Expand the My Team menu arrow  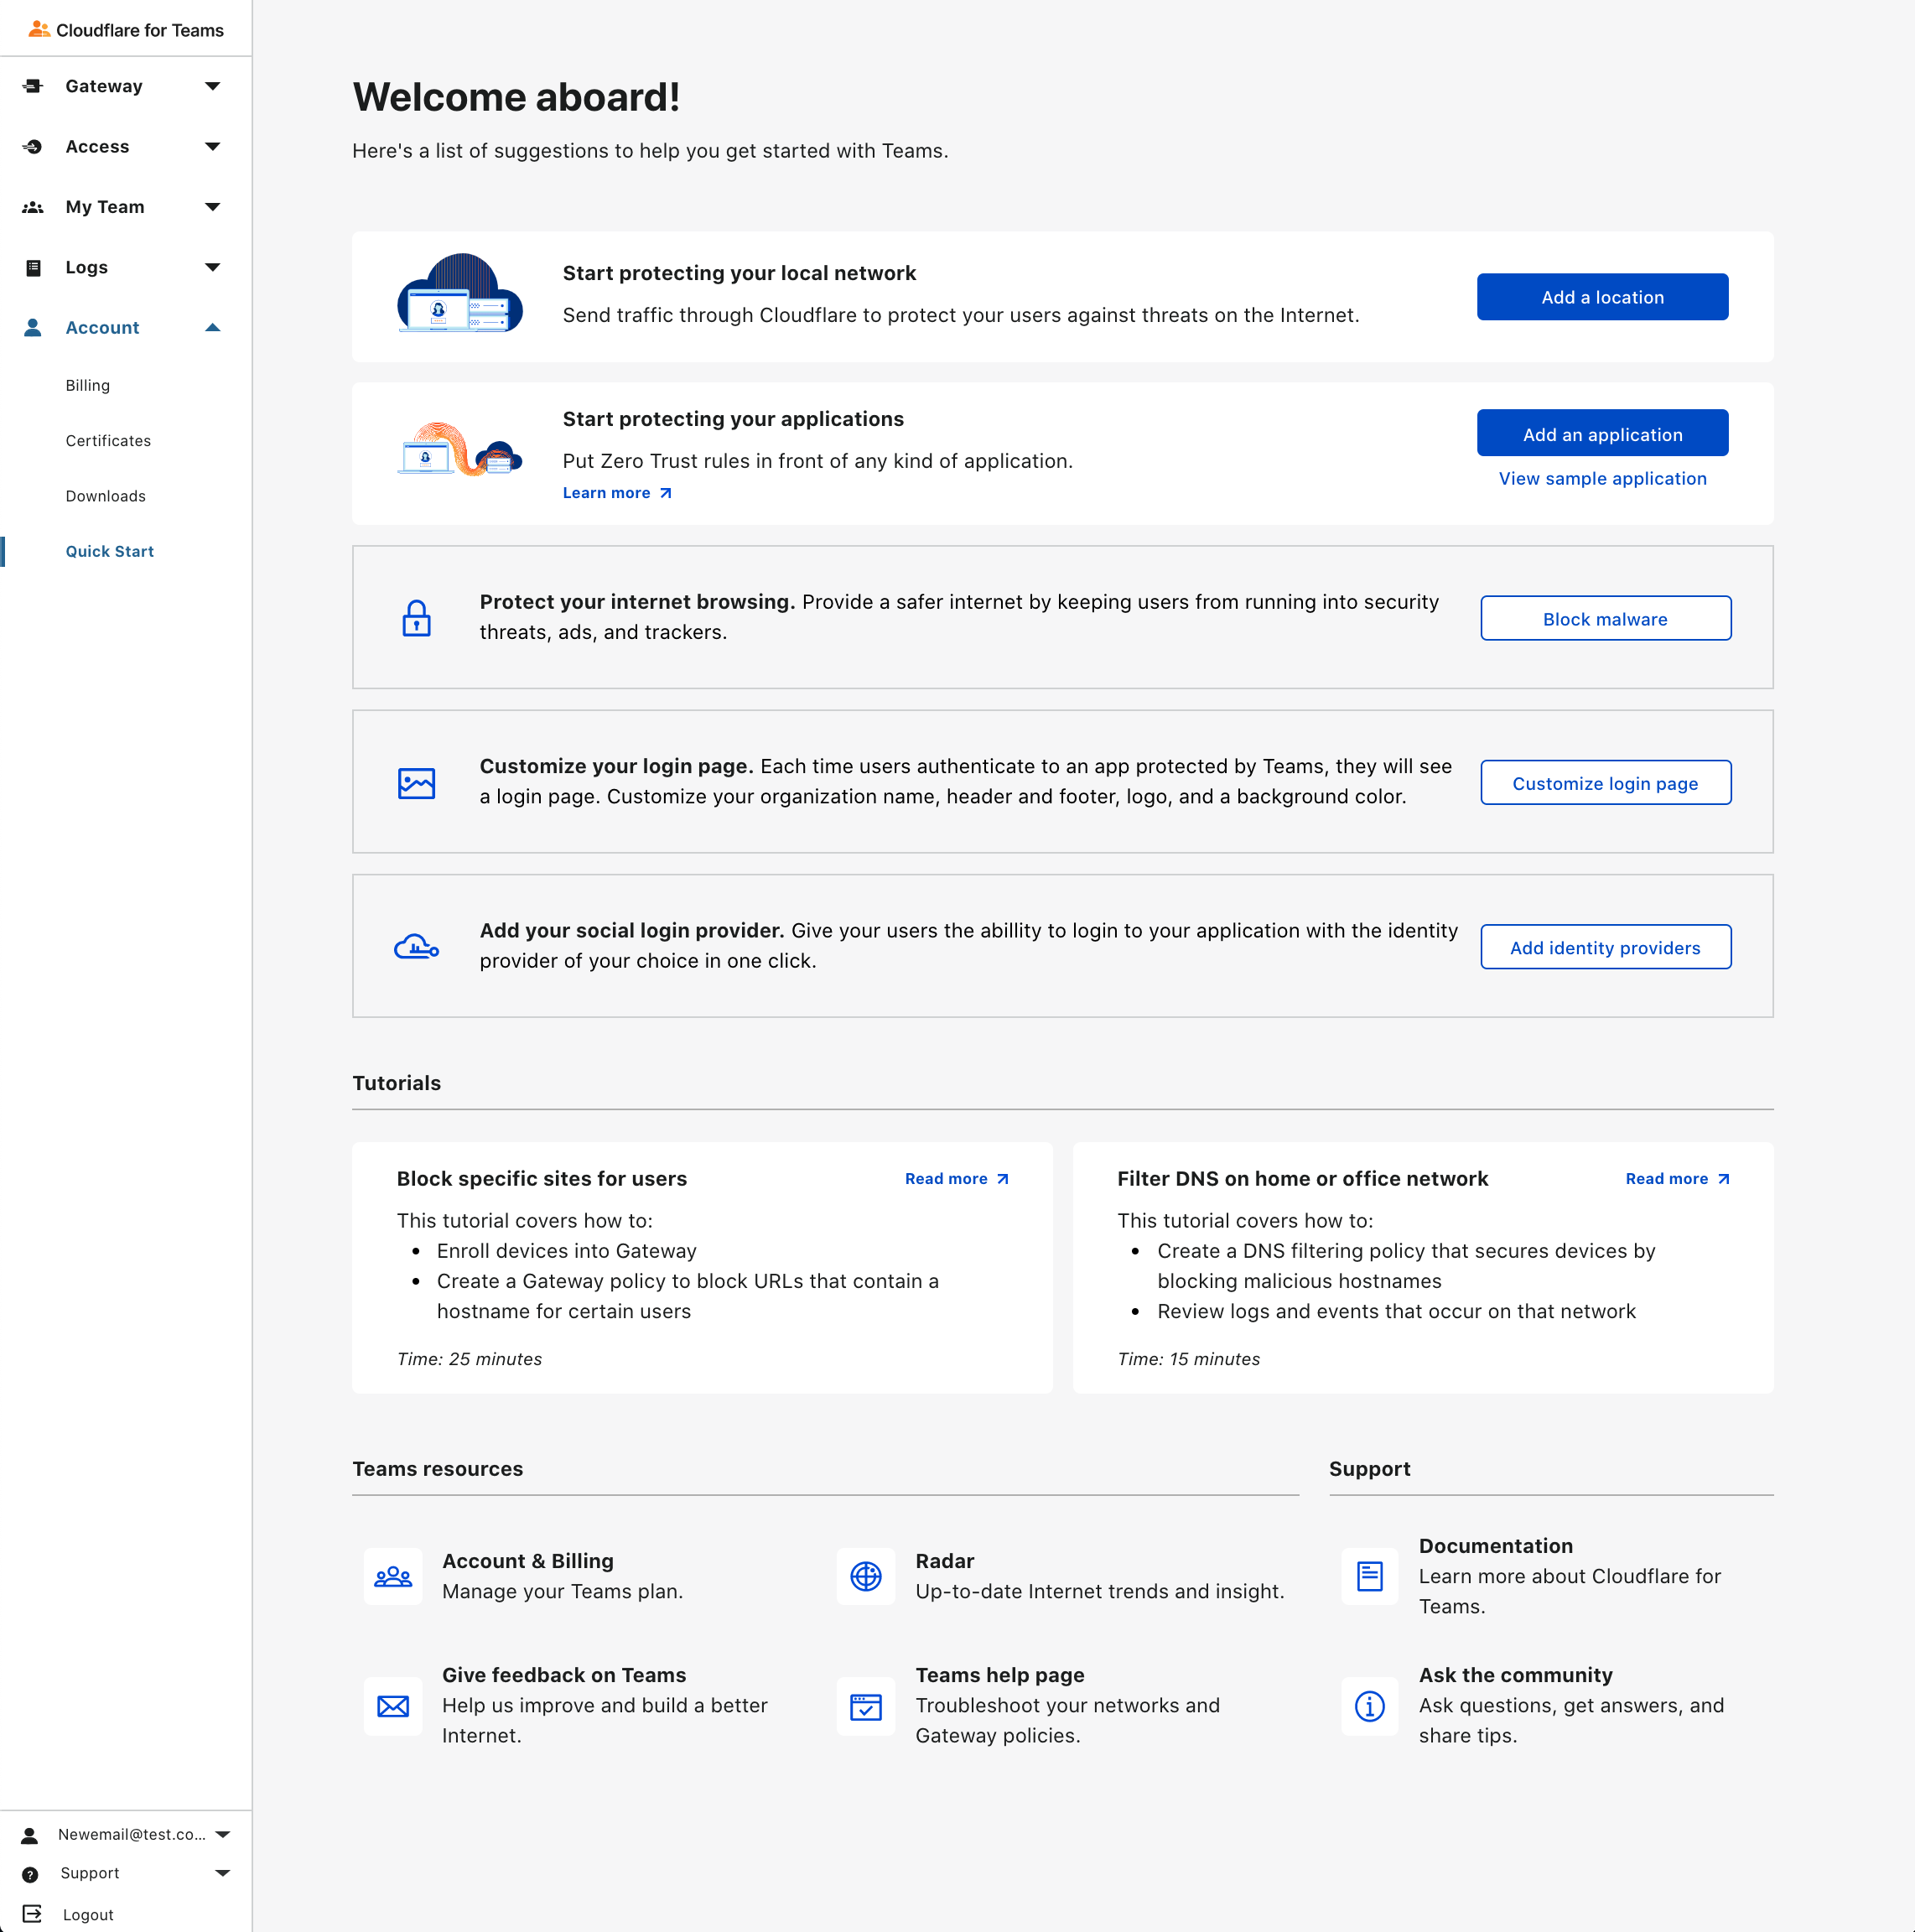click(212, 207)
